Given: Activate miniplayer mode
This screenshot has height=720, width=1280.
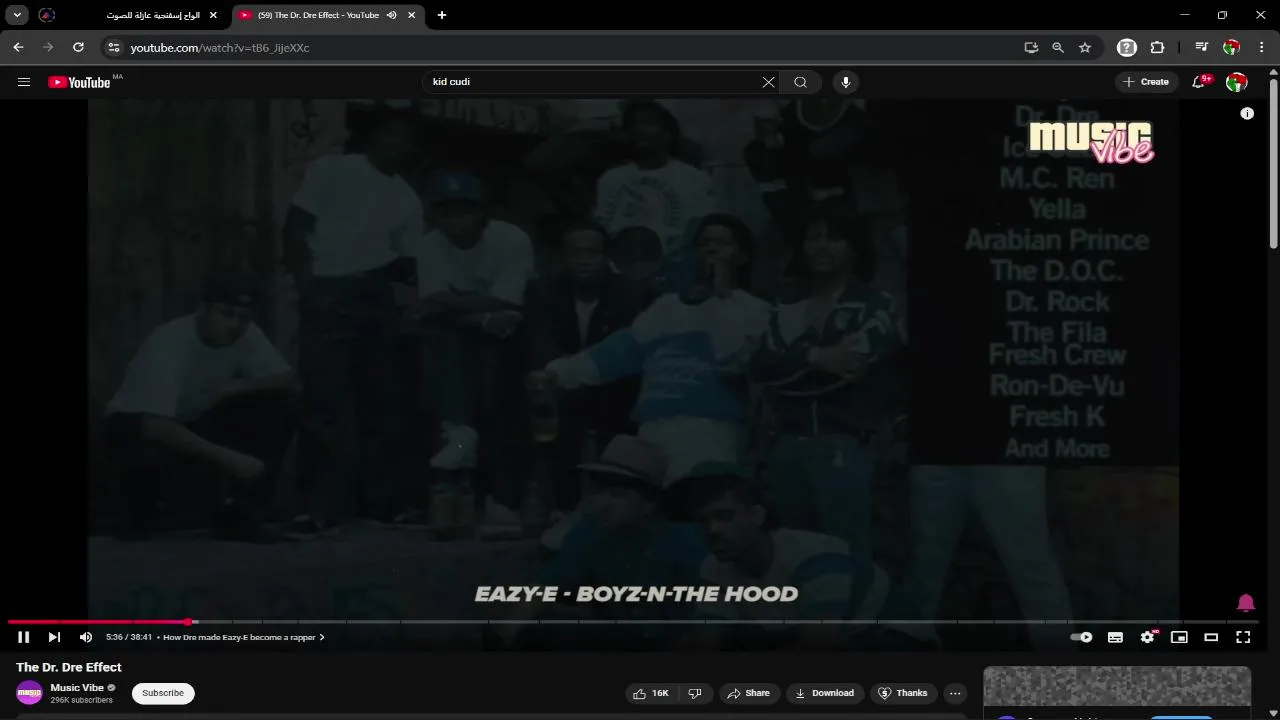Looking at the screenshot, I should (1179, 637).
